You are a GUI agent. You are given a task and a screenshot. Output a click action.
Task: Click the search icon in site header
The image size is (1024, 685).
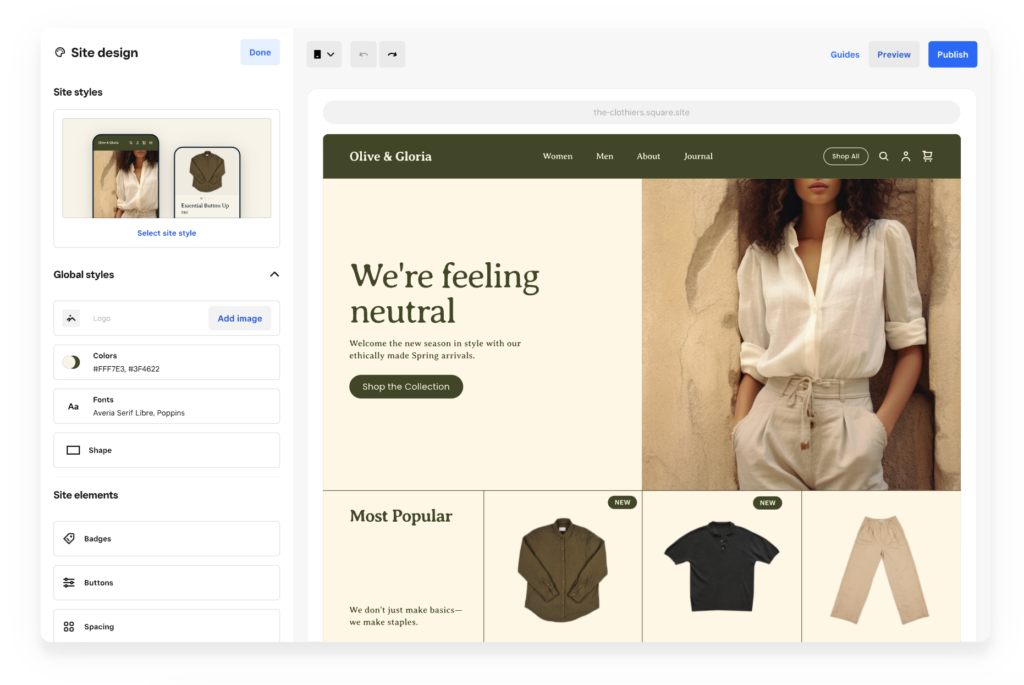point(883,156)
